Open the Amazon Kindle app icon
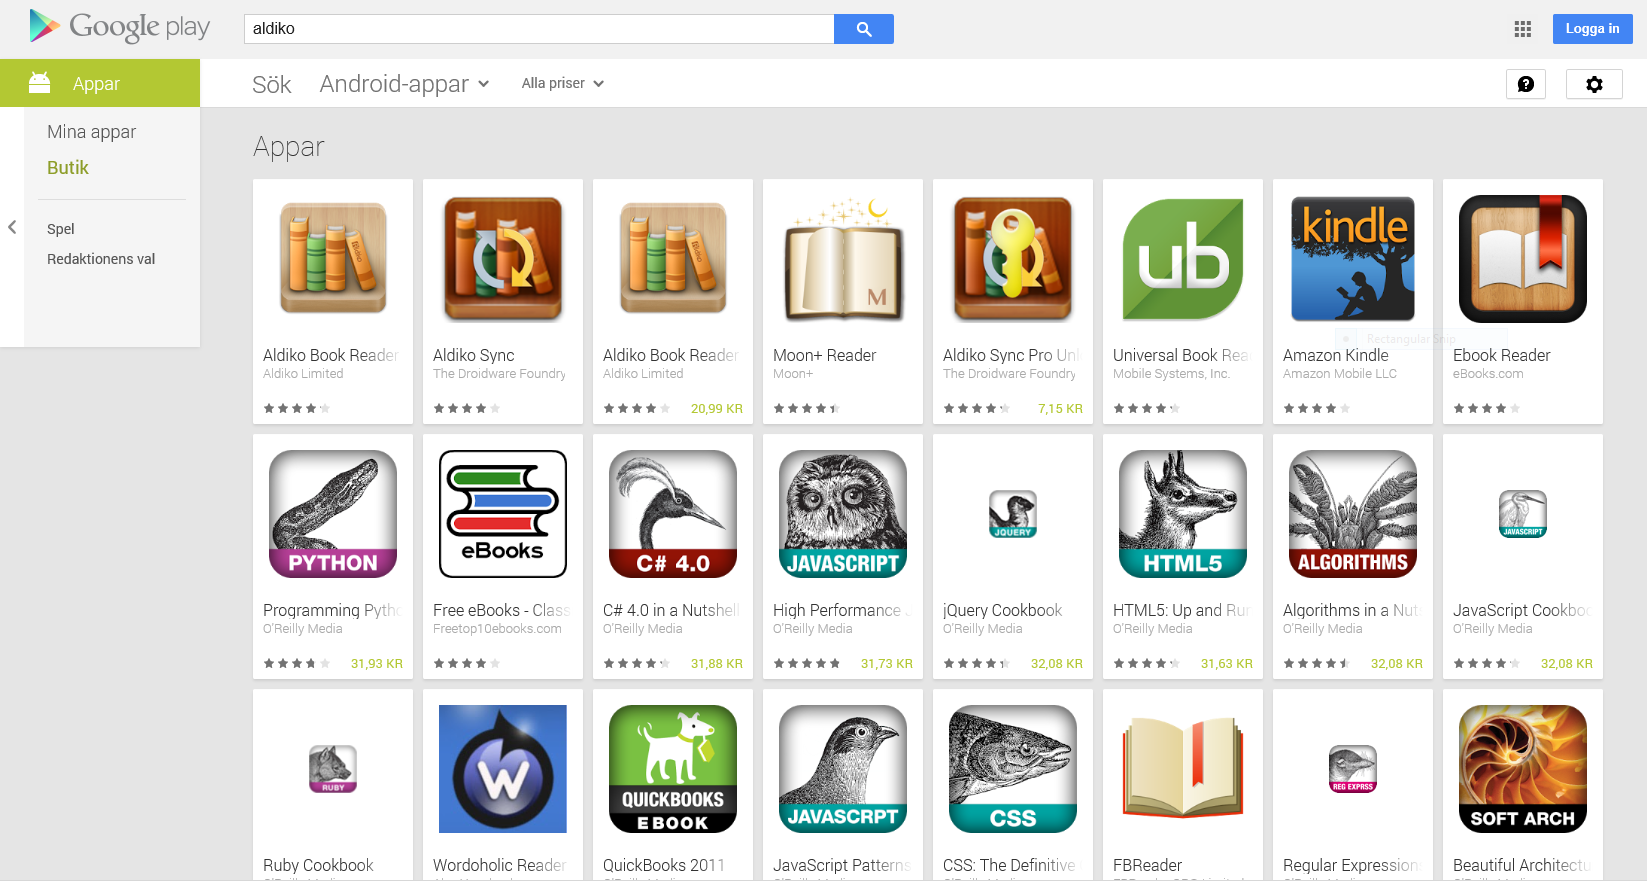Viewport: 1647px width, 881px height. click(x=1353, y=259)
